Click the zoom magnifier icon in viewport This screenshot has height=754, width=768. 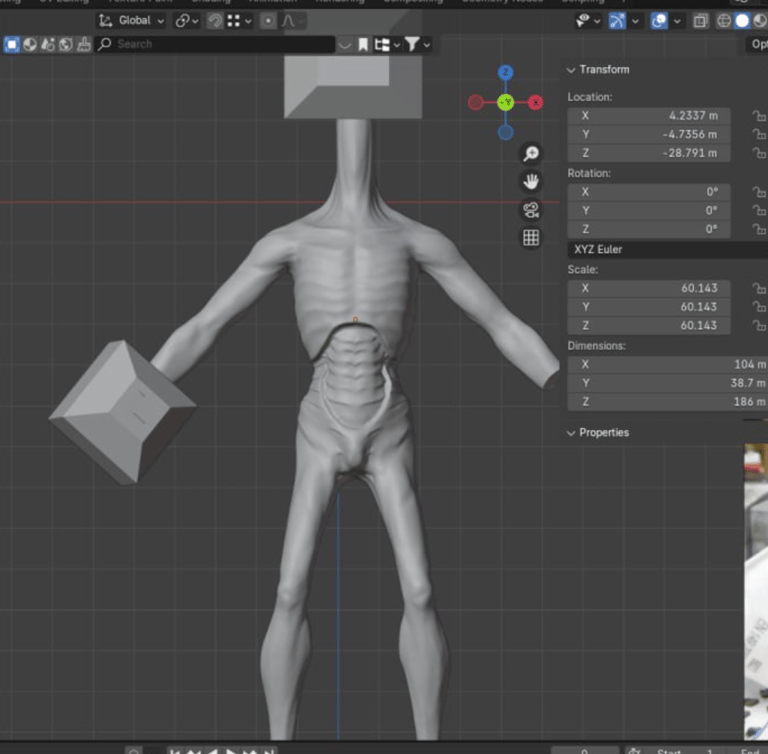pyautogui.click(x=531, y=153)
